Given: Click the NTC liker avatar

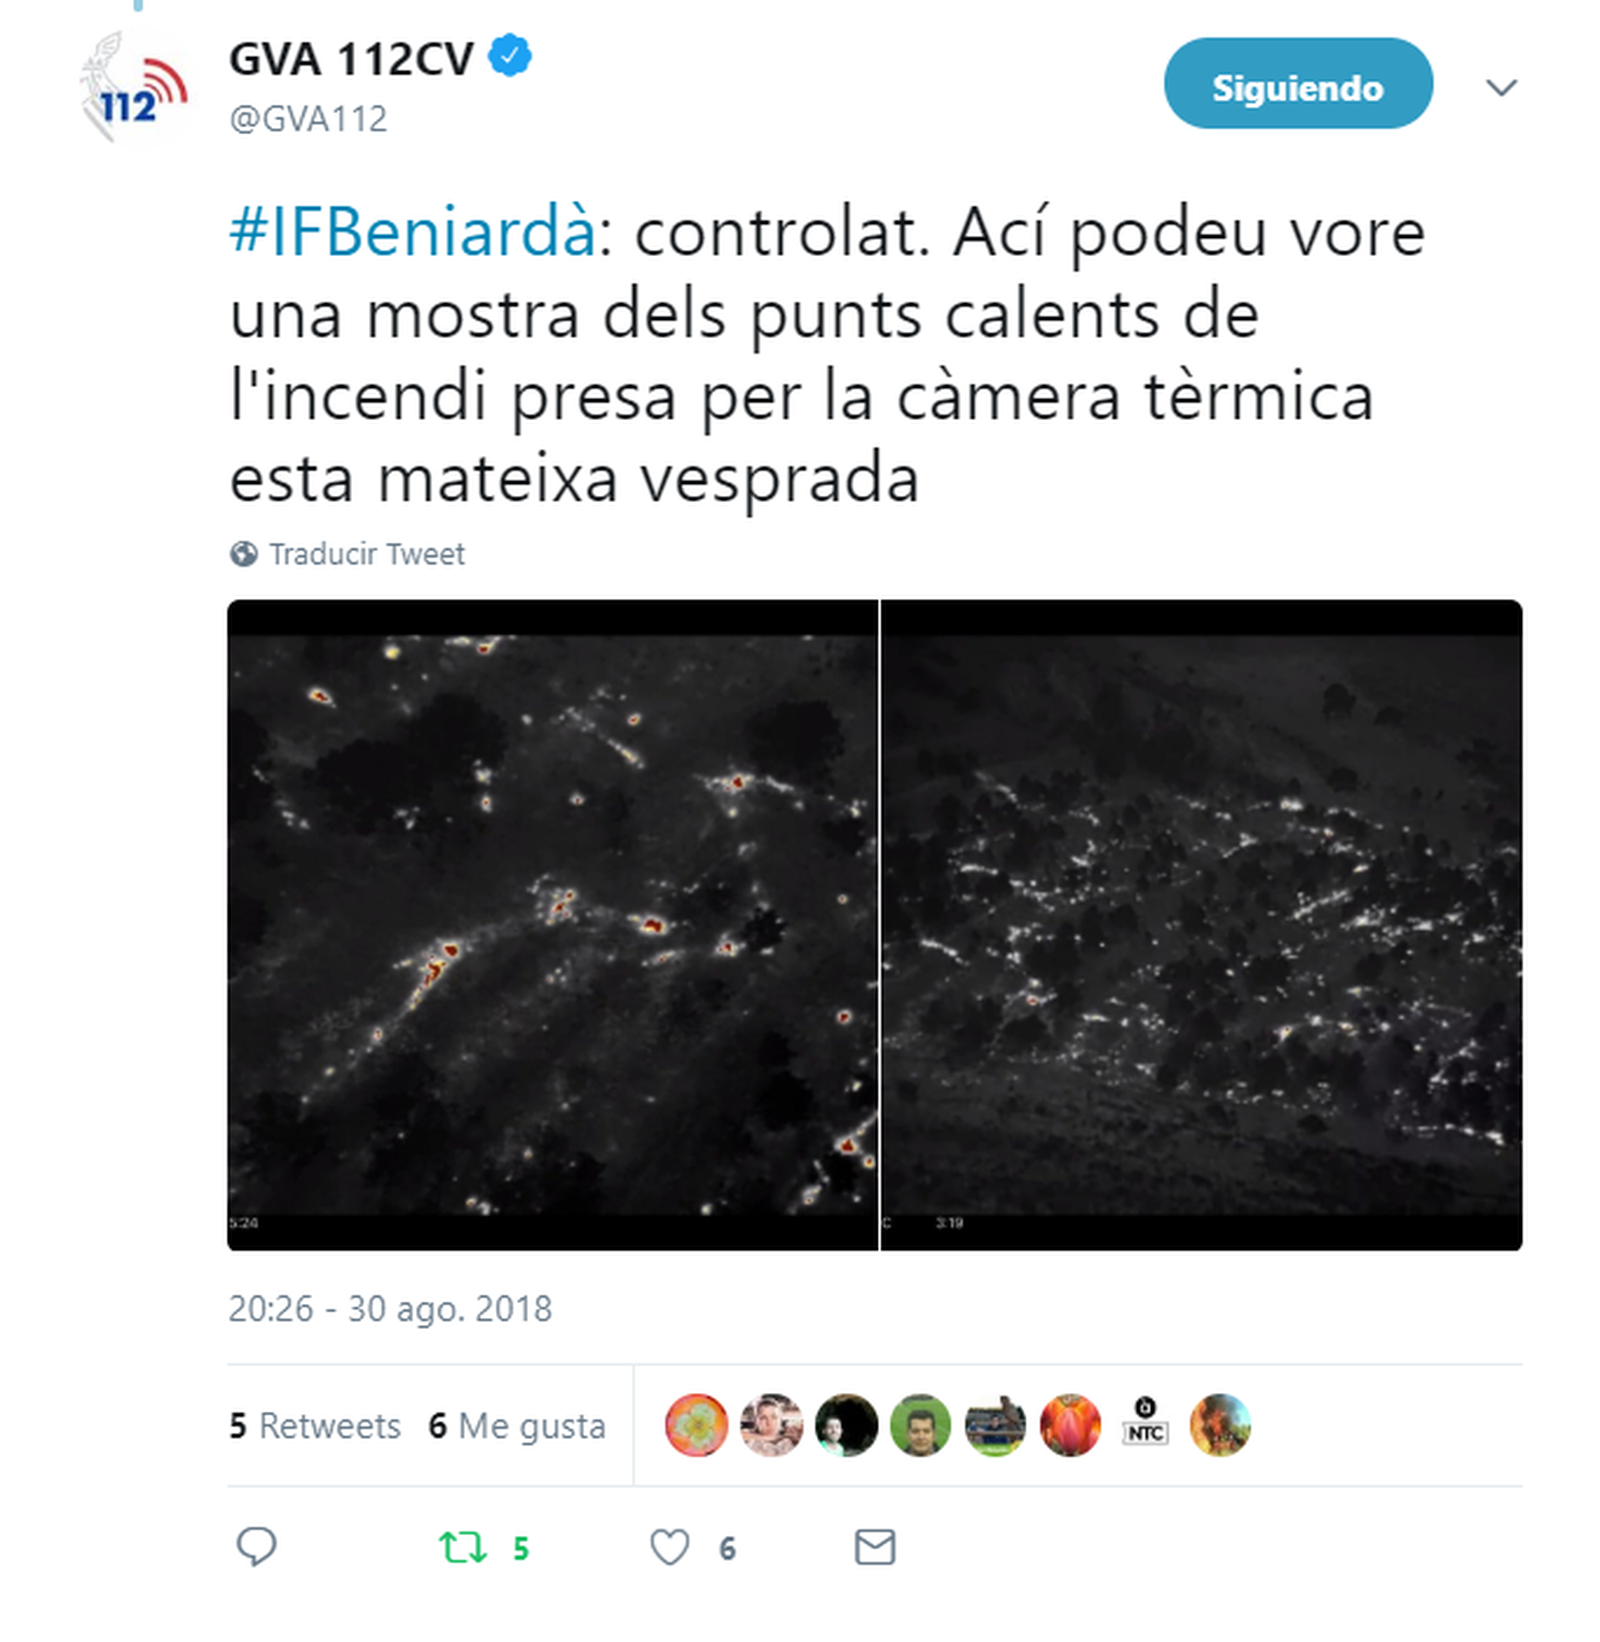Looking at the screenshot, I should 1145,1424.
